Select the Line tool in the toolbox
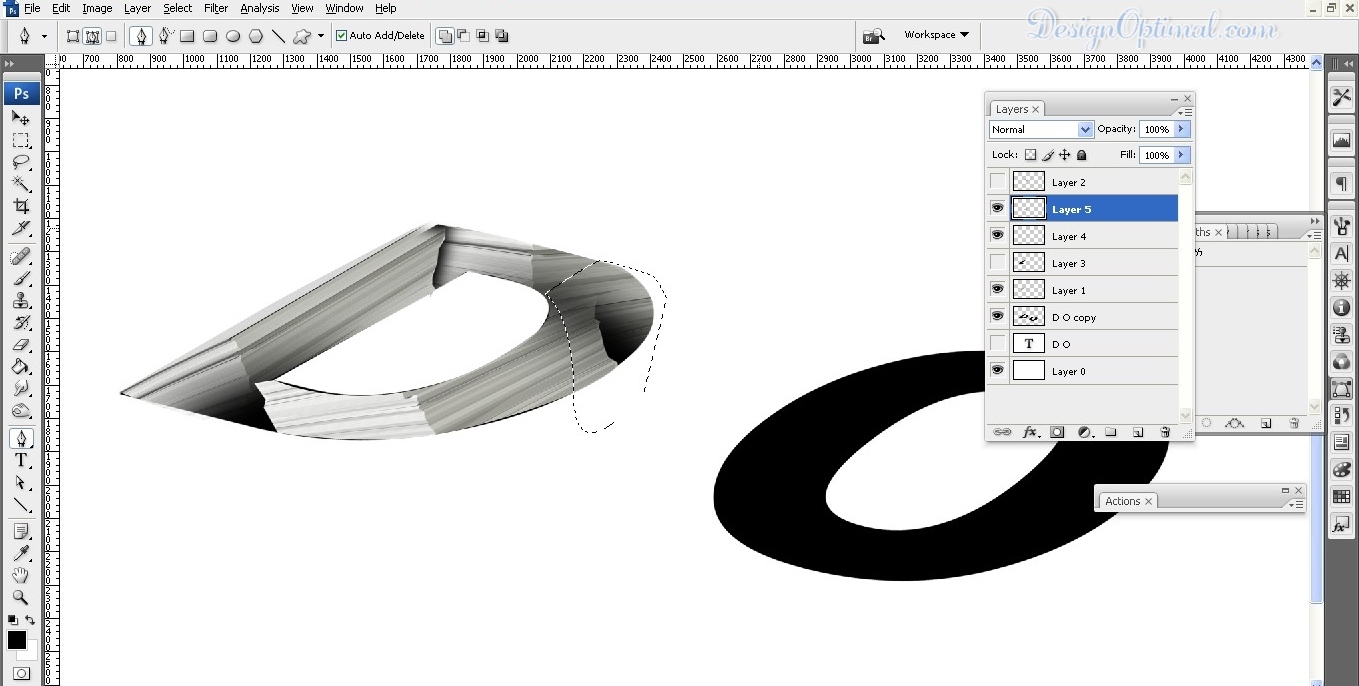 click(x=21, y=504)
